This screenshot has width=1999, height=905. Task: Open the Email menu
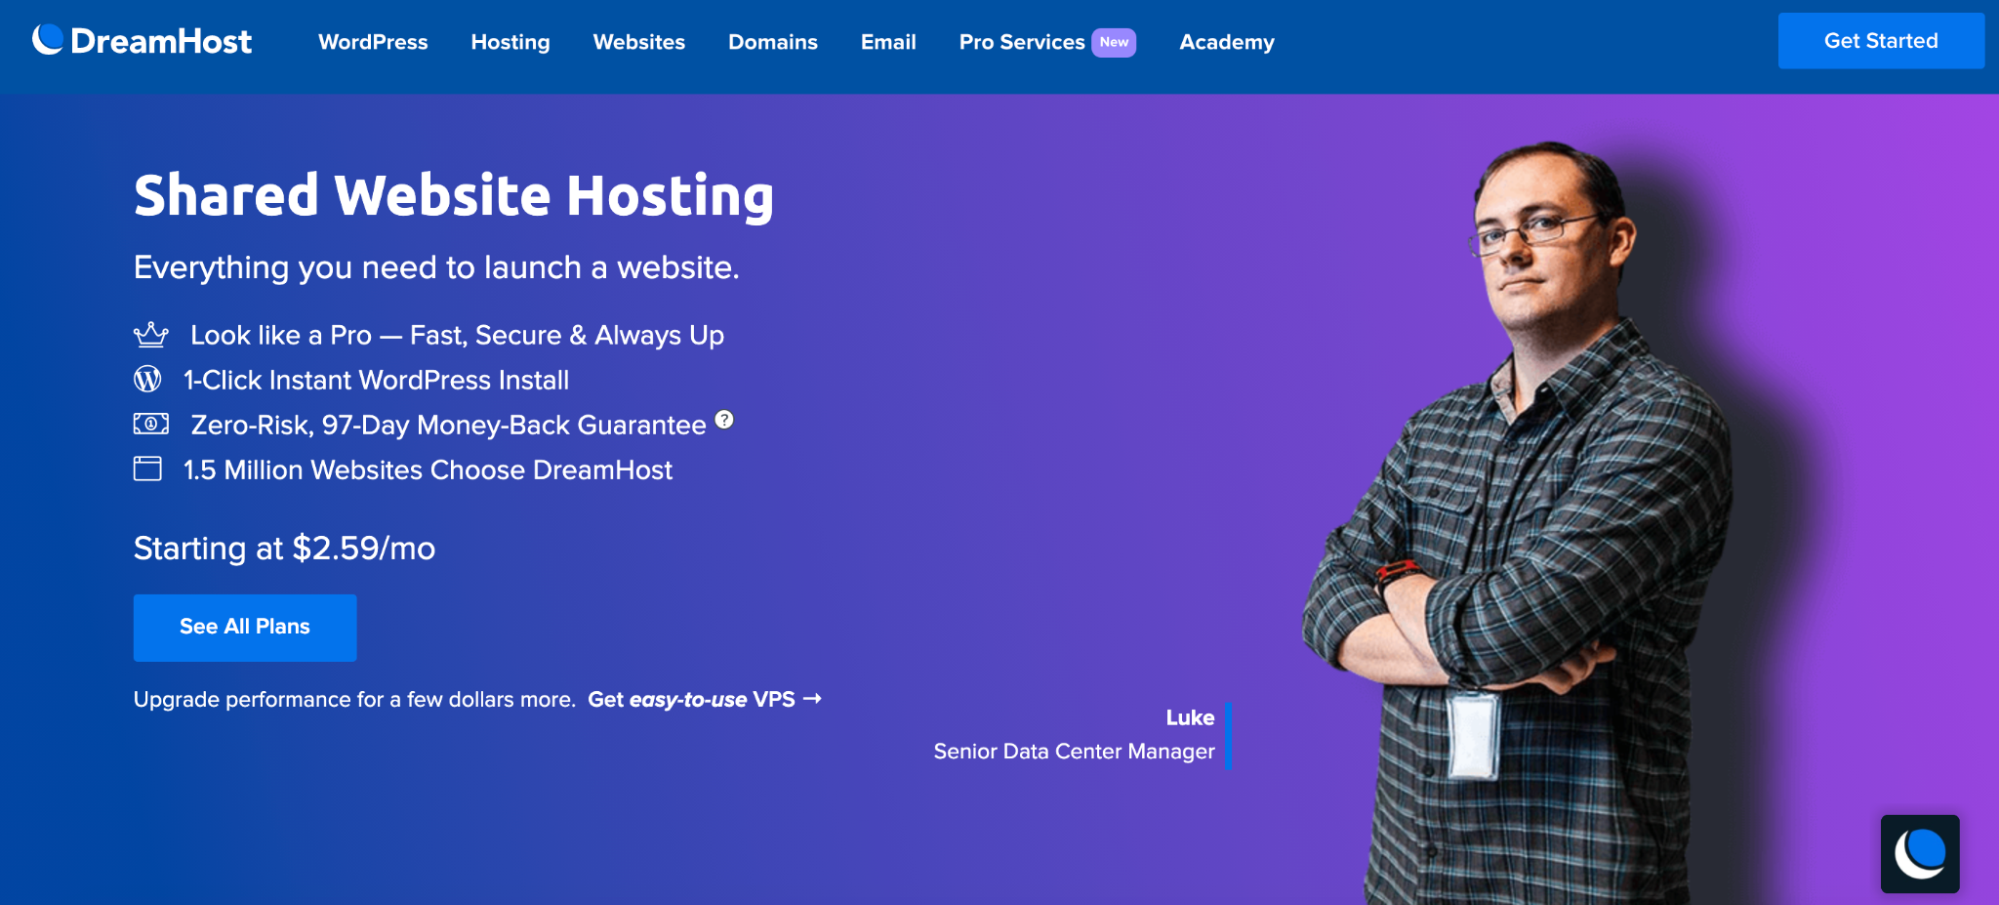(x=888, y=42)
